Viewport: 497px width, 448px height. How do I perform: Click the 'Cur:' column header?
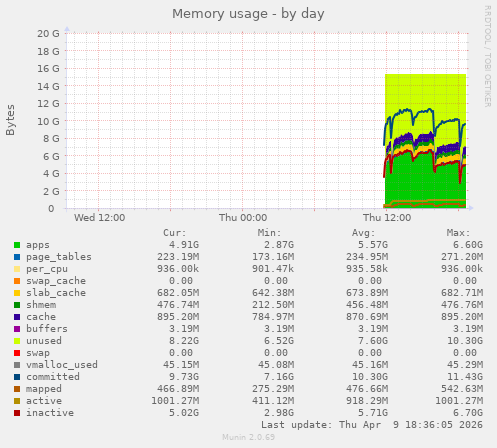pyautogui.click(x=175, y=233)
